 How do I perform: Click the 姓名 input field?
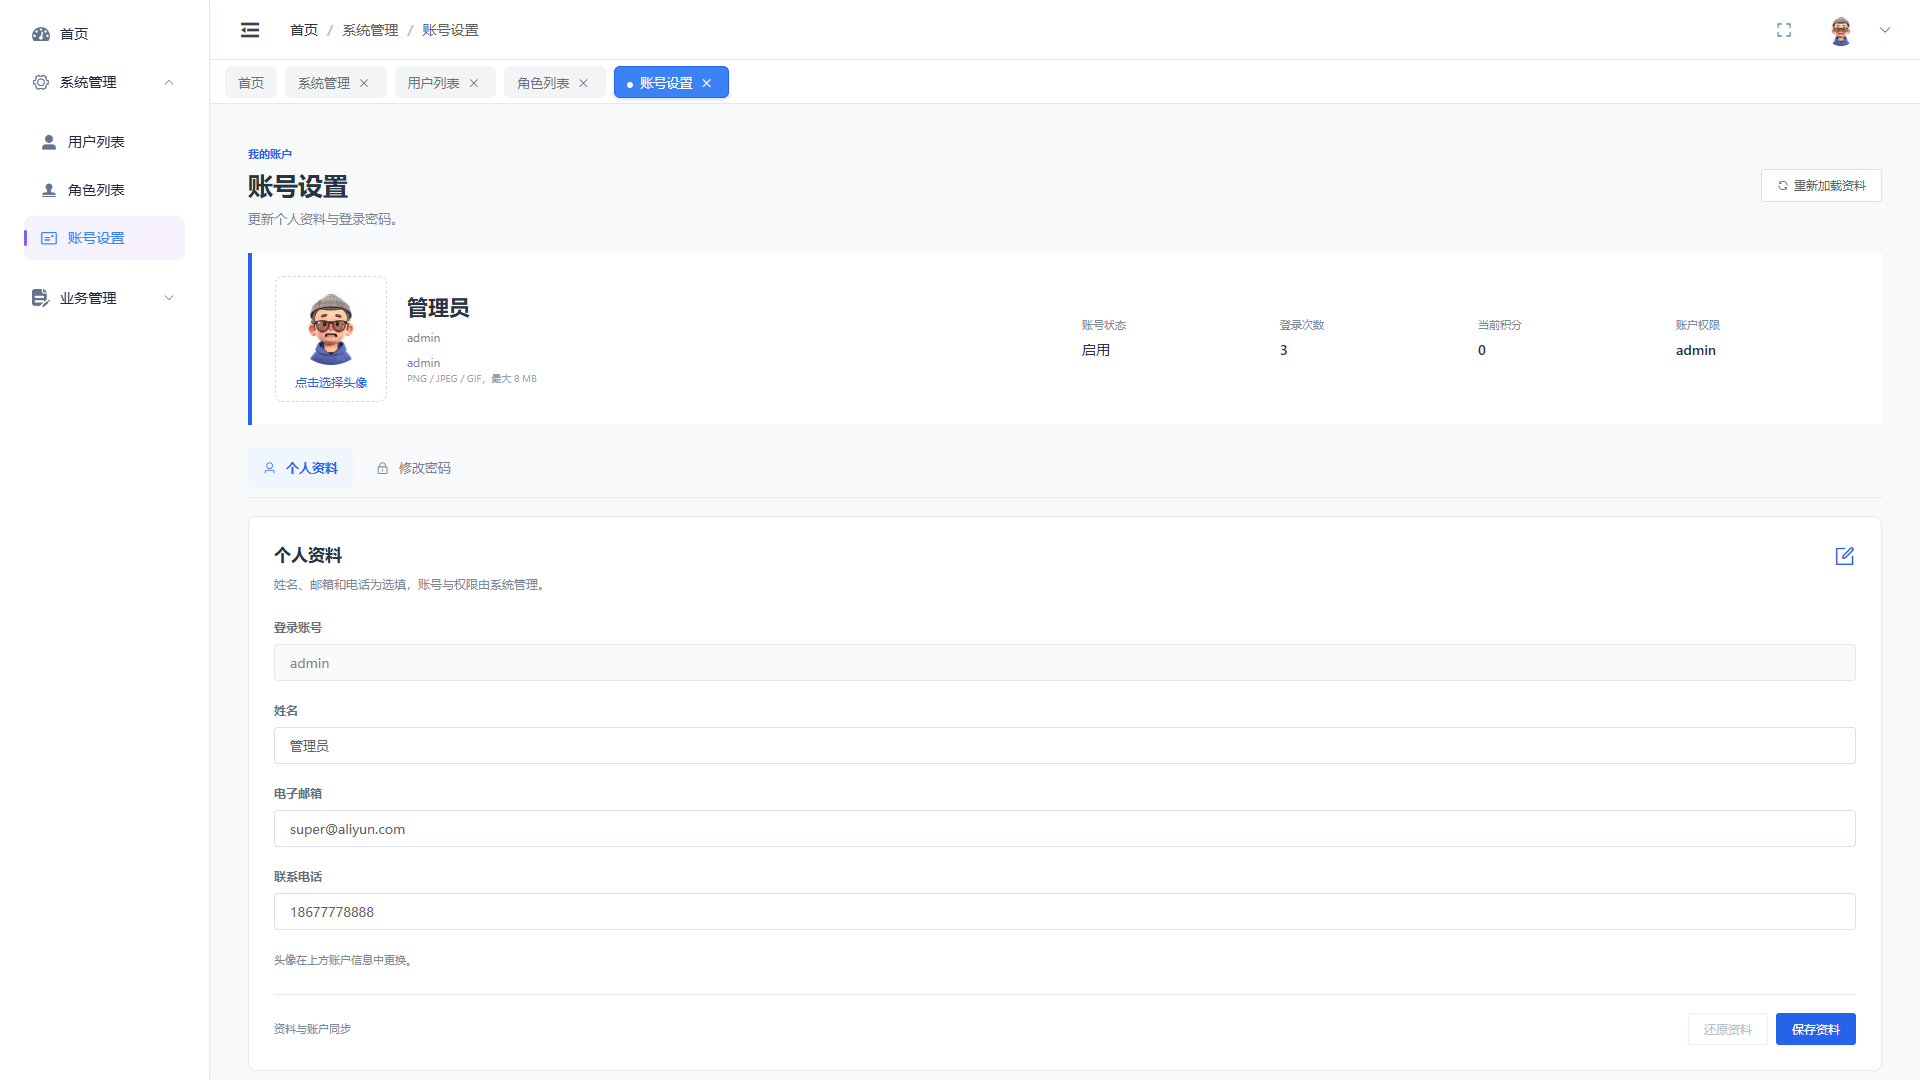coord(1064,746)
